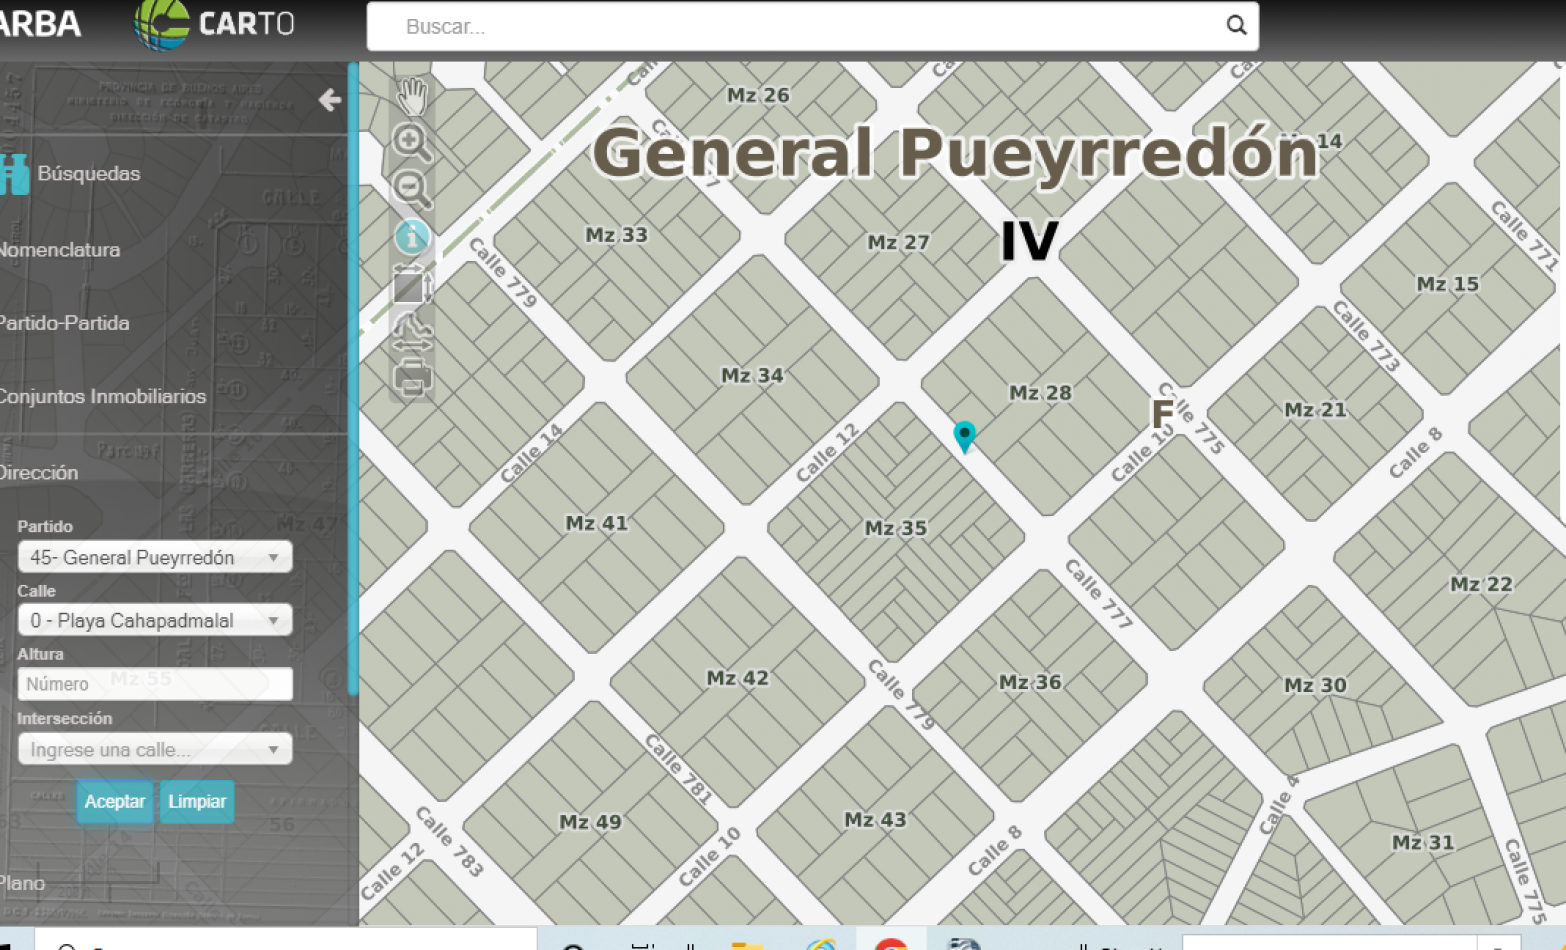Click the CARTO globe logo
The width and height of the screenshot is (1566, 950).
(x=162, y=24)
